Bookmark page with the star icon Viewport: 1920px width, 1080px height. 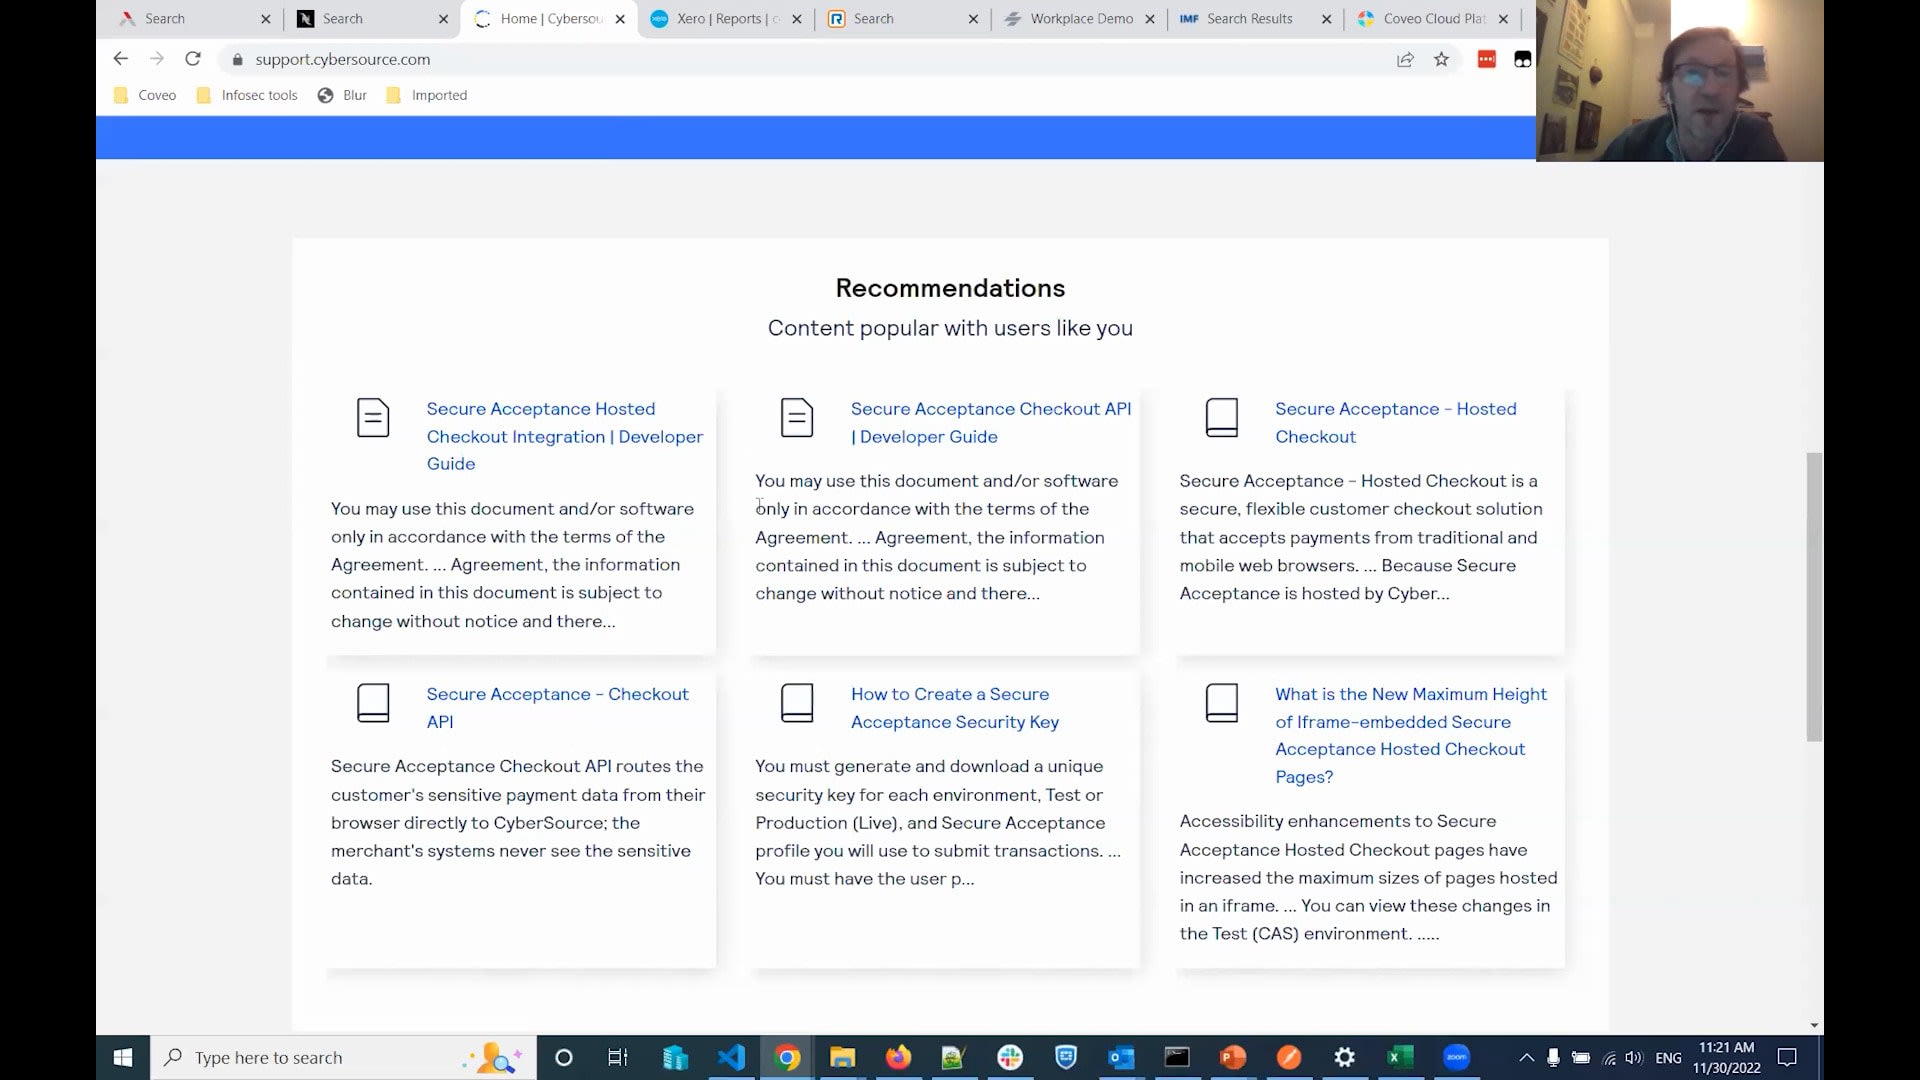point(1441,59)
